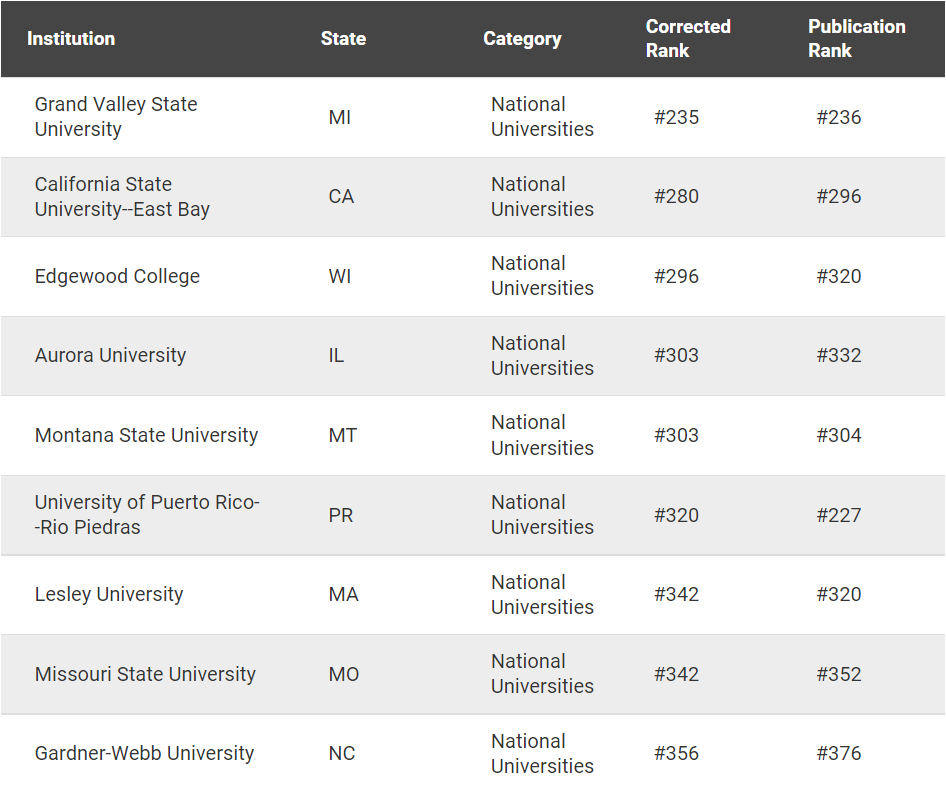
Task: Click corrected rank #356 cell
Action: tap(677, 754)
